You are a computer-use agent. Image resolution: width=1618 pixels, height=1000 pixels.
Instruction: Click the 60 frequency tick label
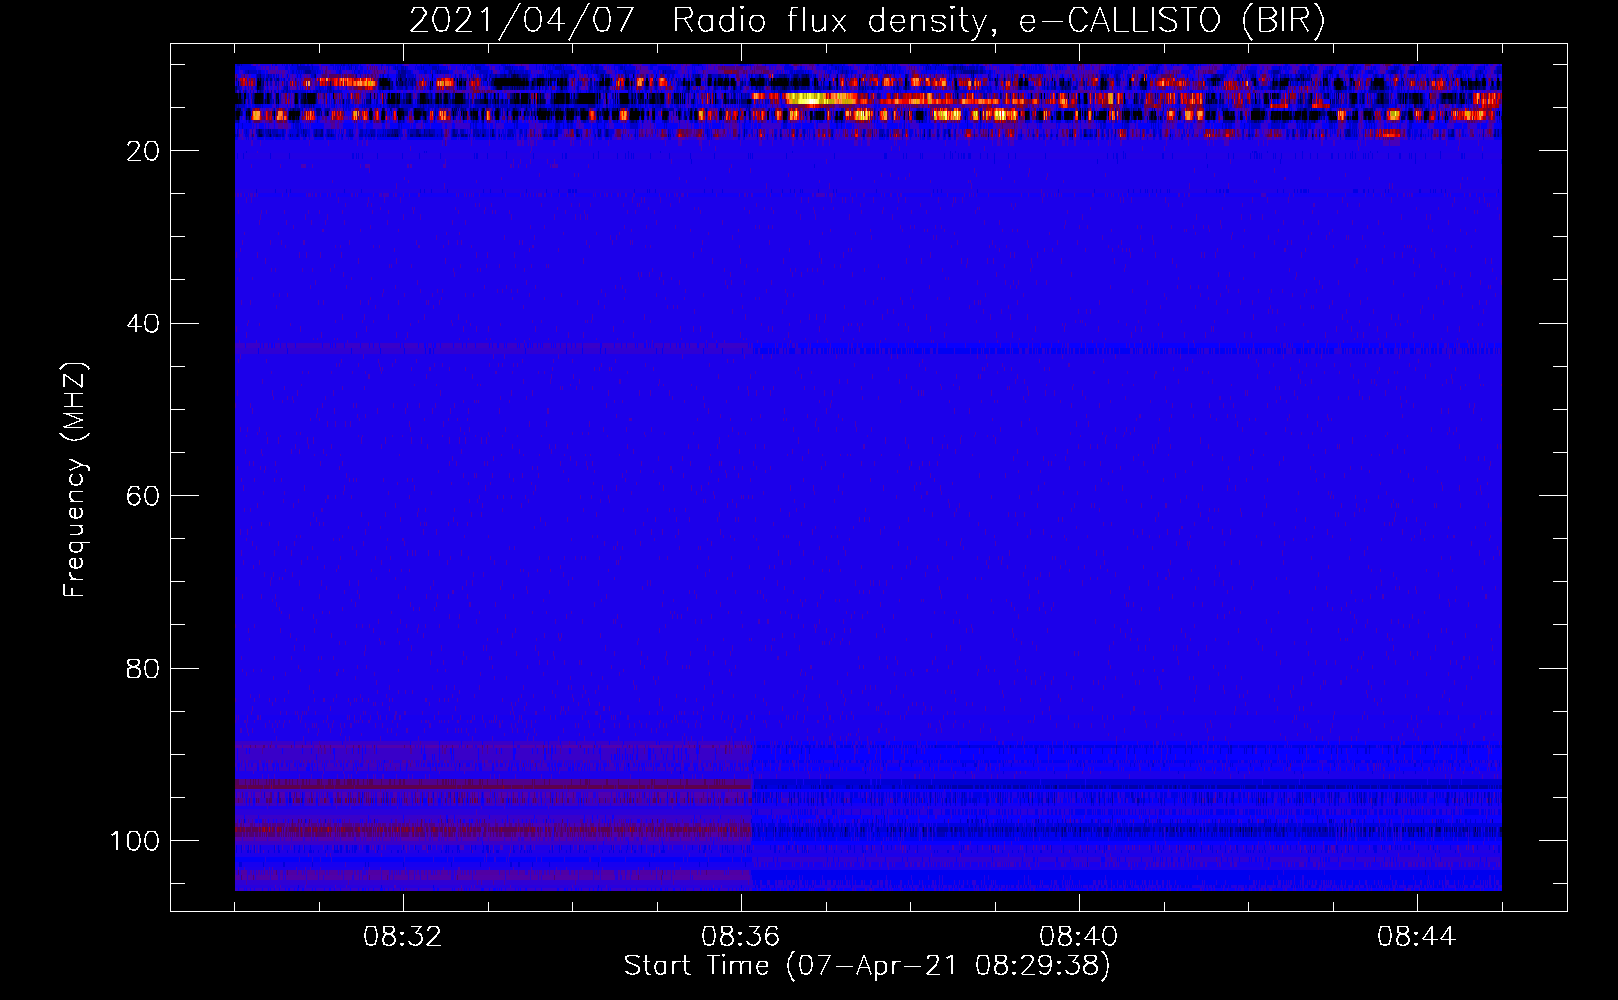(143, 496)
